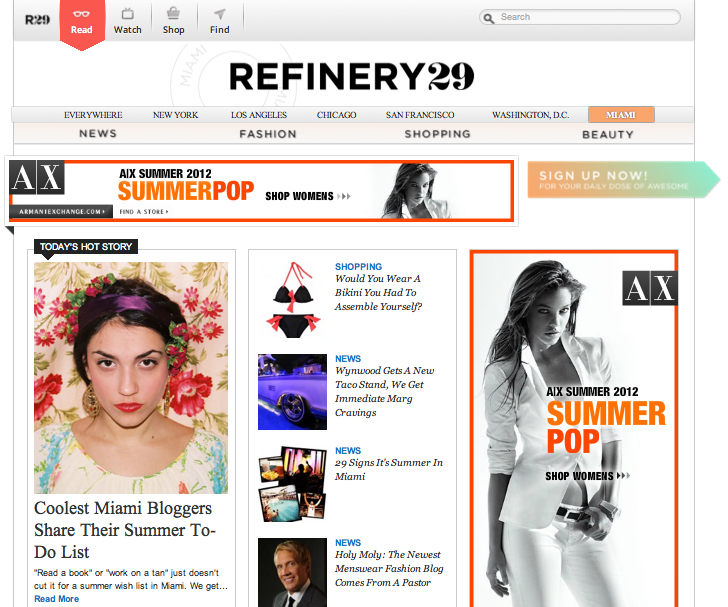Open 29 Signs It's Summer In Miami
This screenshot has width=728, height=607.
[x=389, y=470]
